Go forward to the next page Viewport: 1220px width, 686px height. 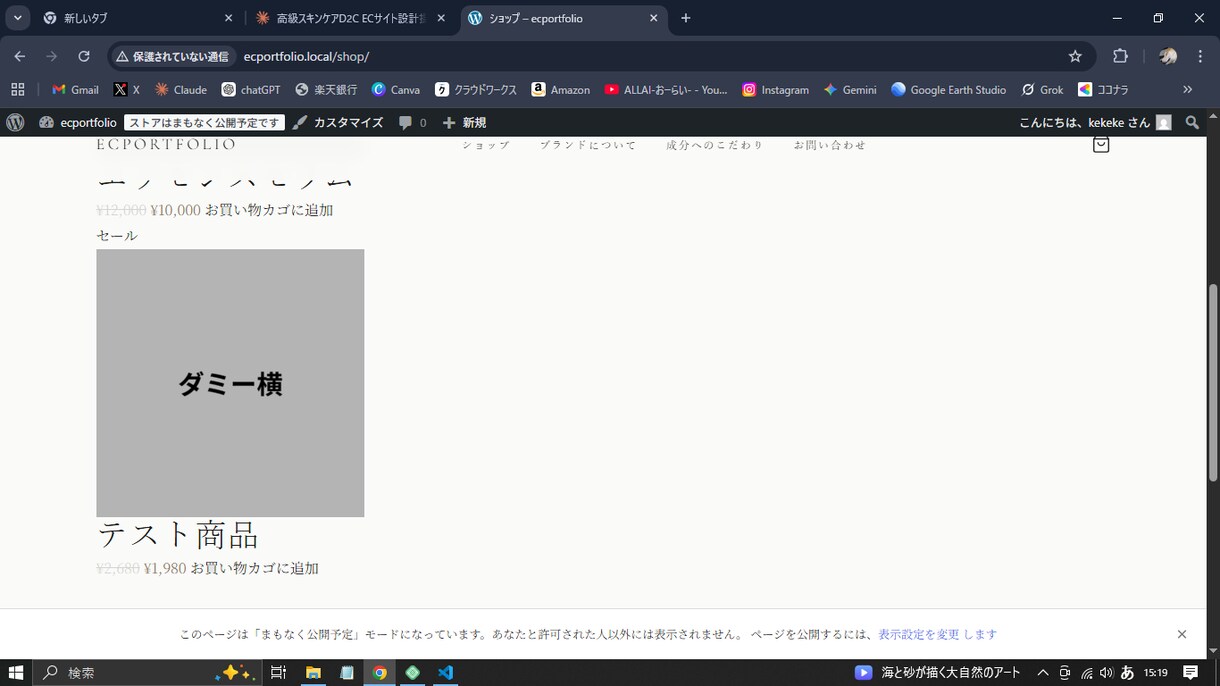pyautogui.click(x=52, y=56)
